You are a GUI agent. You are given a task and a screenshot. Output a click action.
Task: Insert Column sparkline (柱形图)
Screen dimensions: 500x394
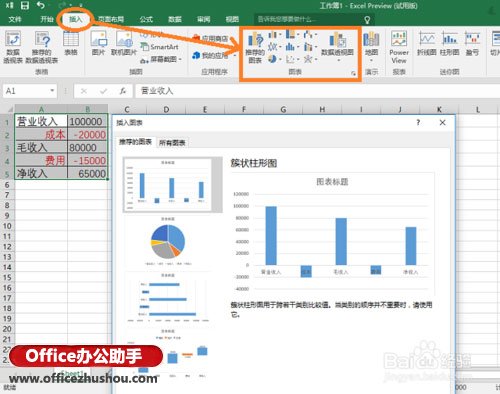[449, 43]
